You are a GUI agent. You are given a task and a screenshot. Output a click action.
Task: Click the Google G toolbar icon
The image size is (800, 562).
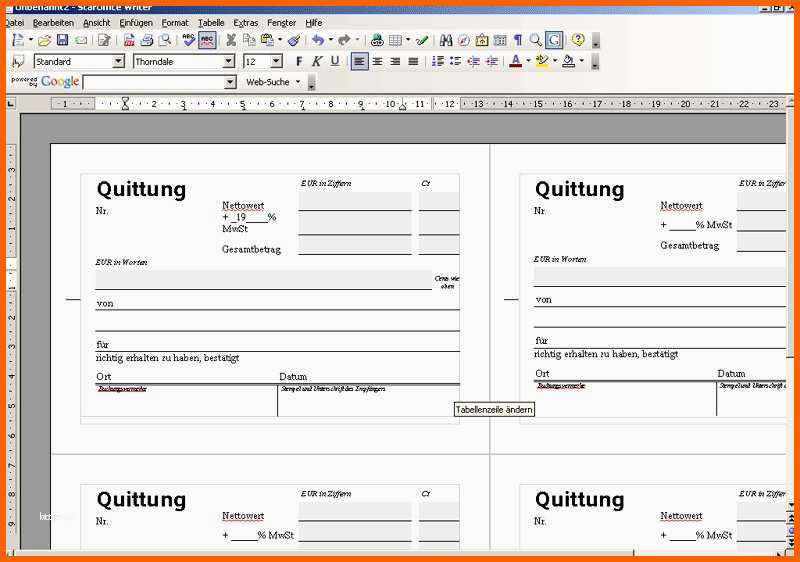click(554, 40)
